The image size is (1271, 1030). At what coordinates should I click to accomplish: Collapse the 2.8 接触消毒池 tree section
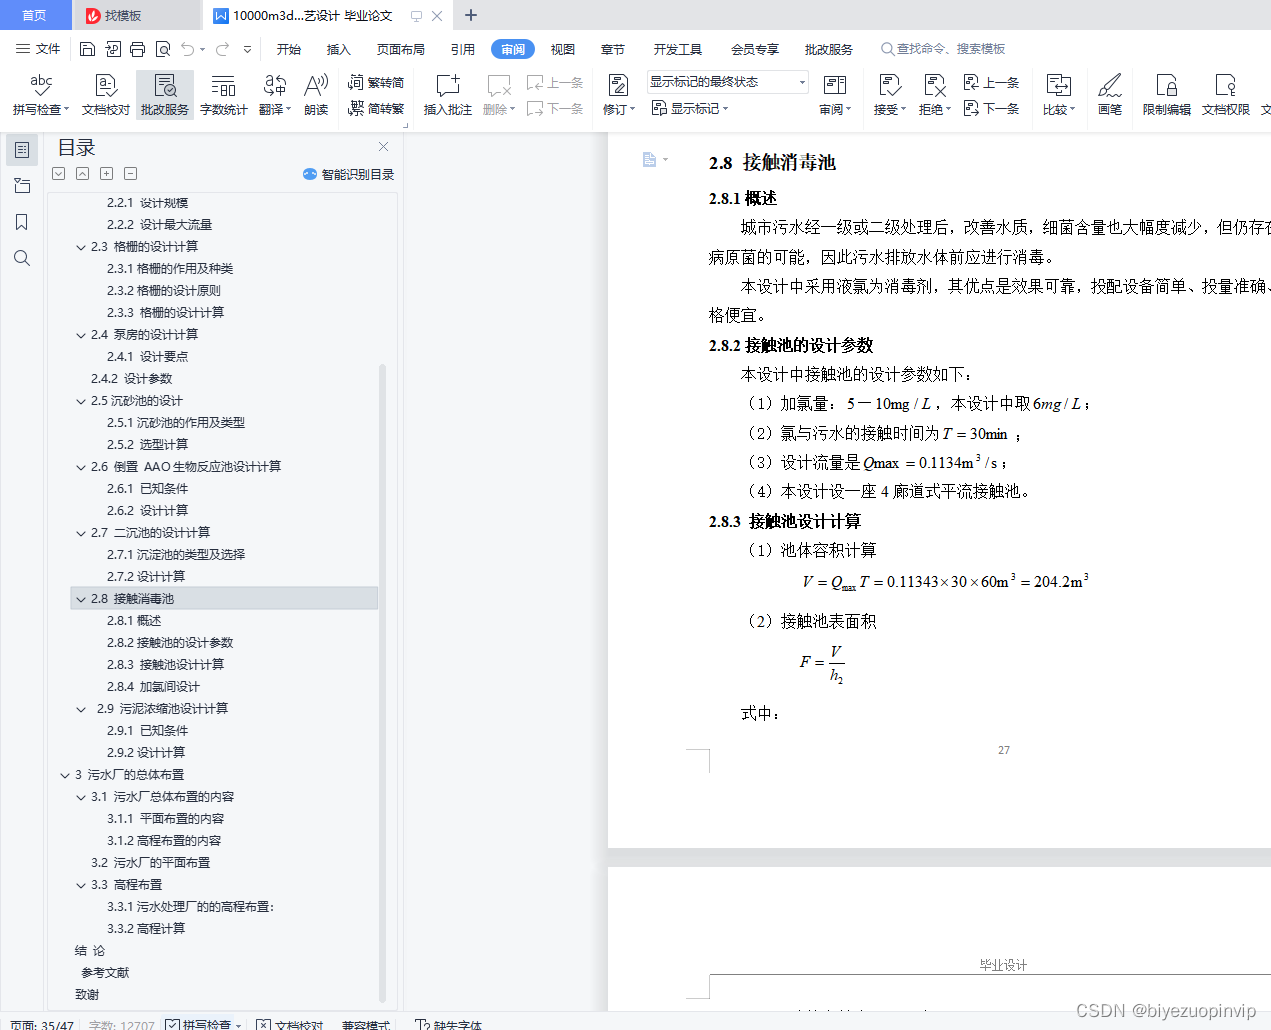tap(81, 598)
